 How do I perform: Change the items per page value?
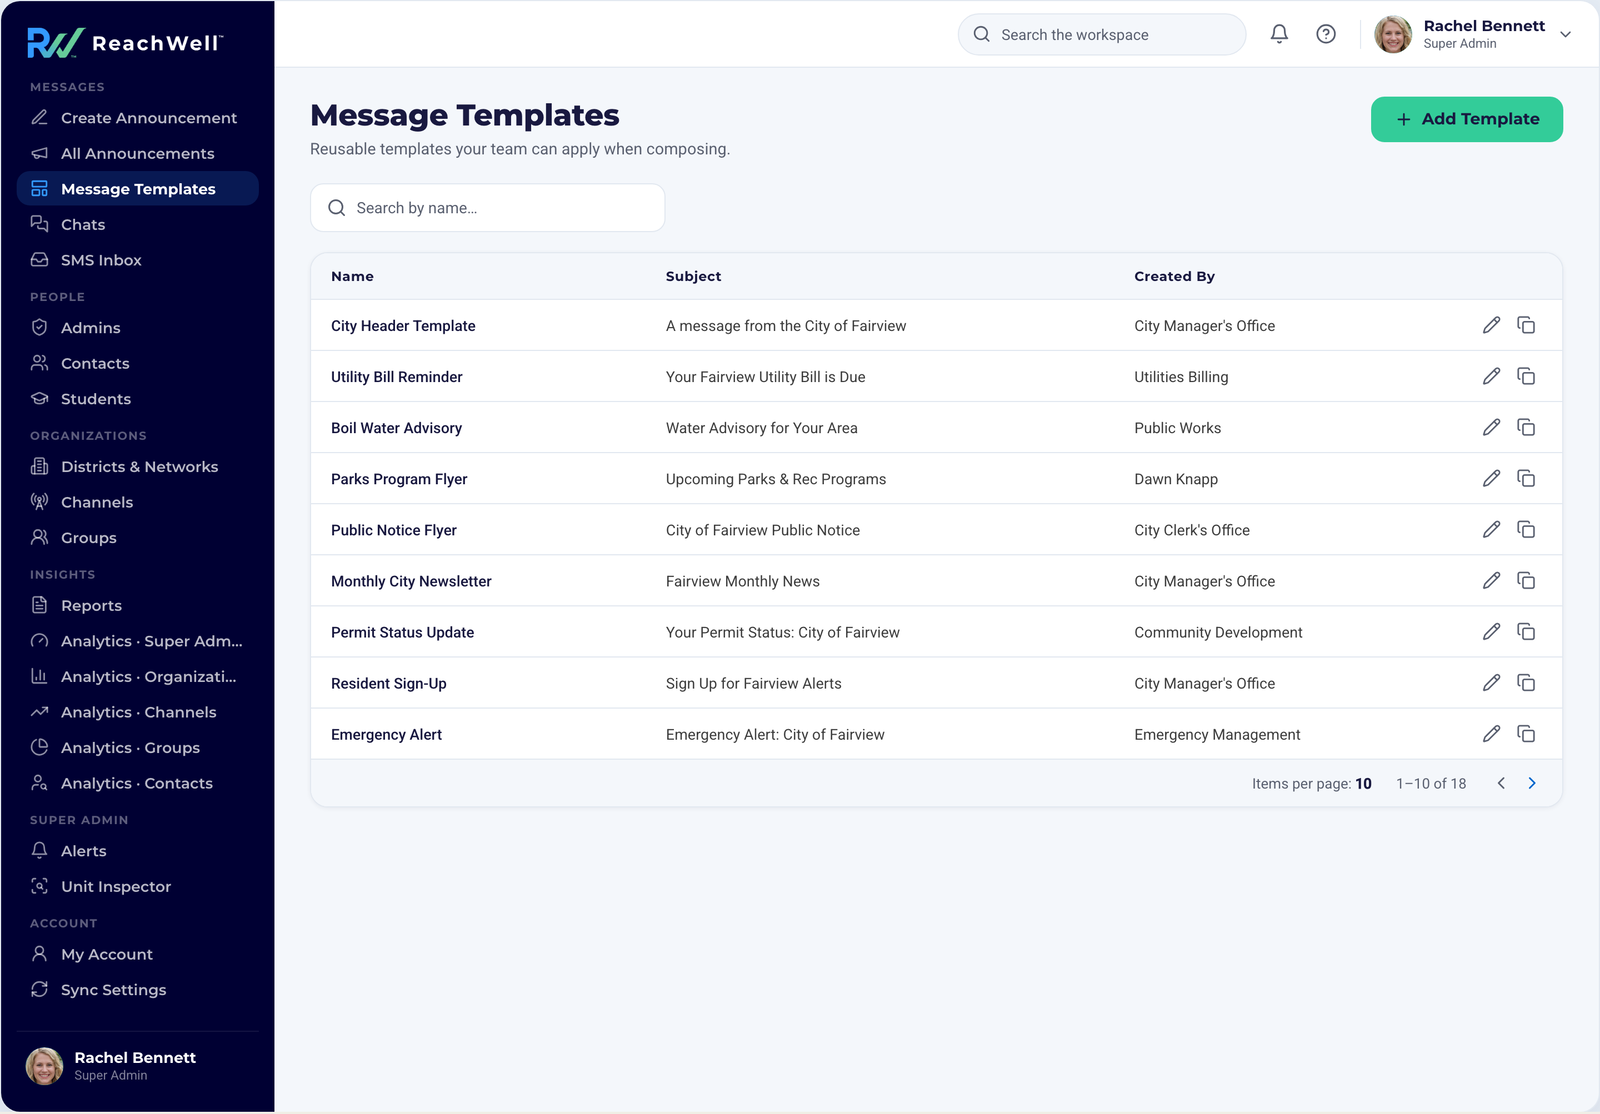[1363, 783]
